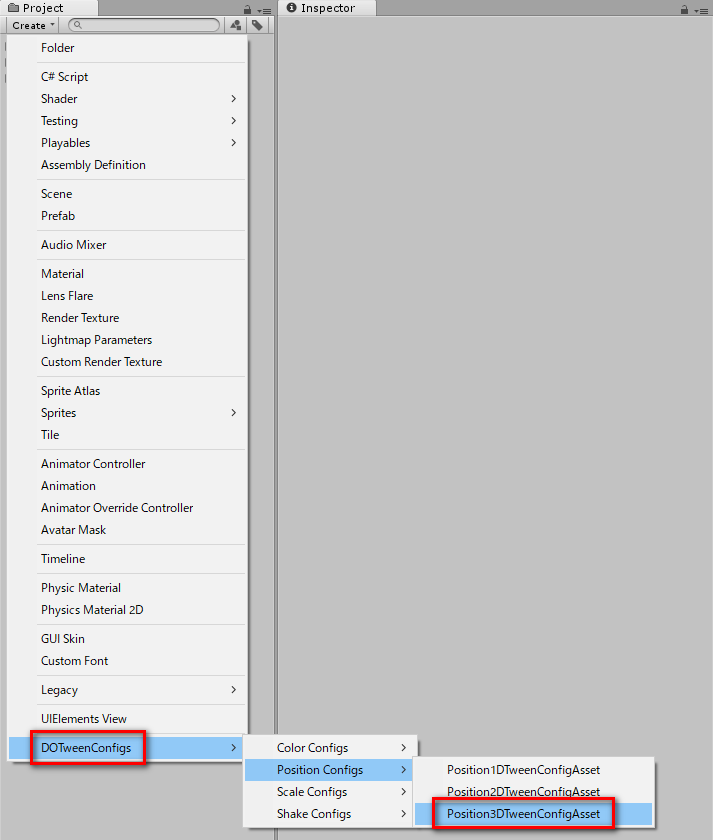Expand the Playables submenu

(x=127, y=142)
